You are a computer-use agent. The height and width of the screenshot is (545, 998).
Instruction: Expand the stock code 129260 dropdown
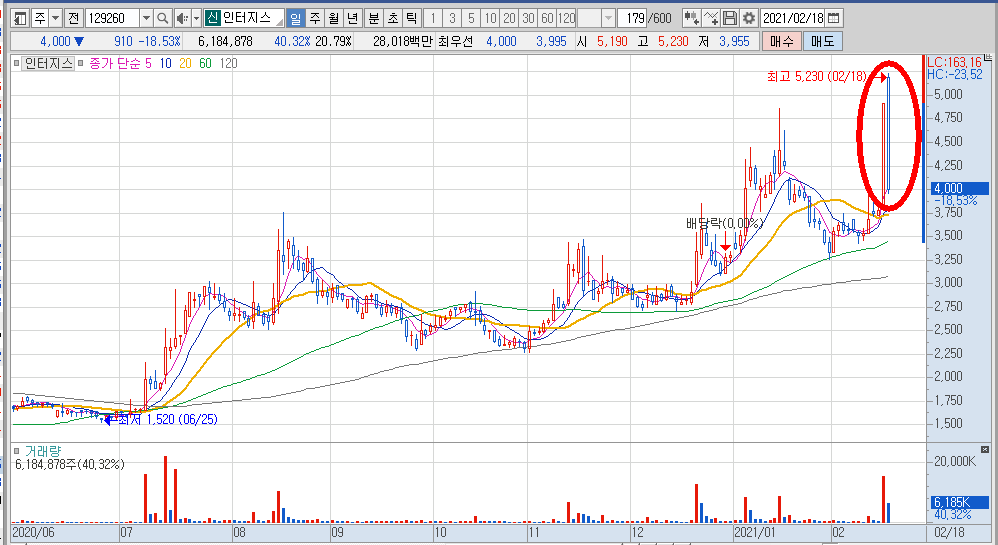click(146, 18)
